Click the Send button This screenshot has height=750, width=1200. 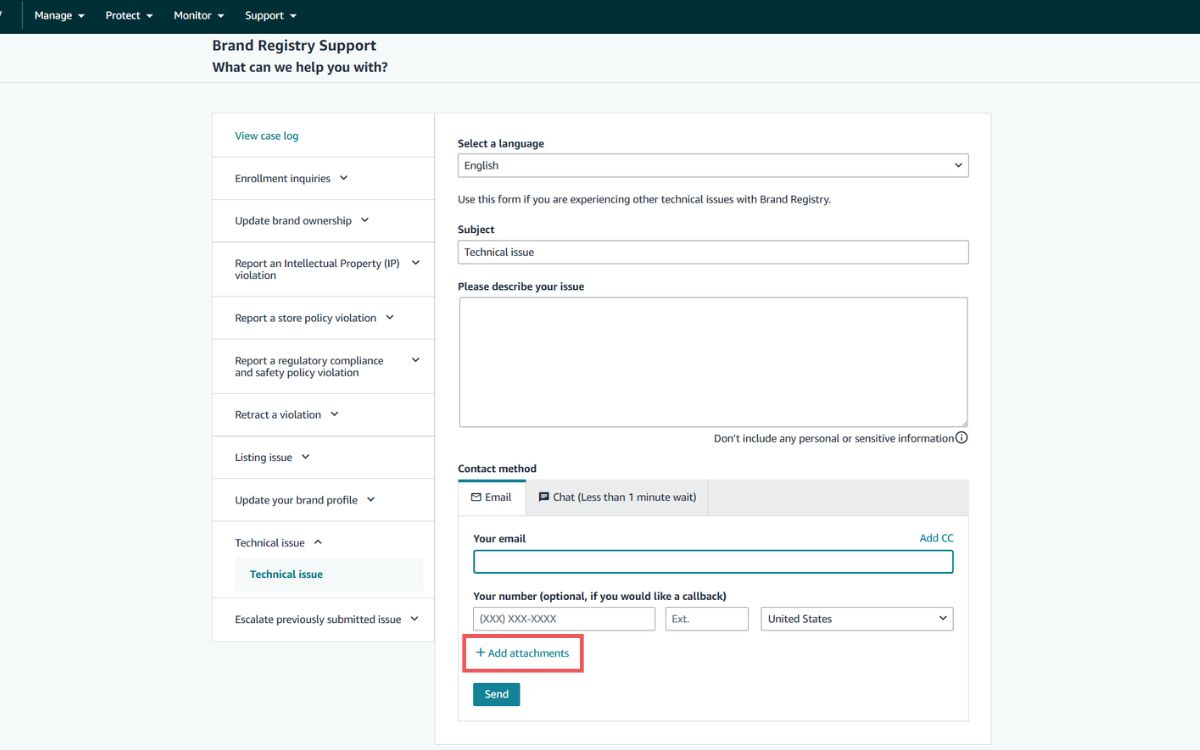click(496, 694)
